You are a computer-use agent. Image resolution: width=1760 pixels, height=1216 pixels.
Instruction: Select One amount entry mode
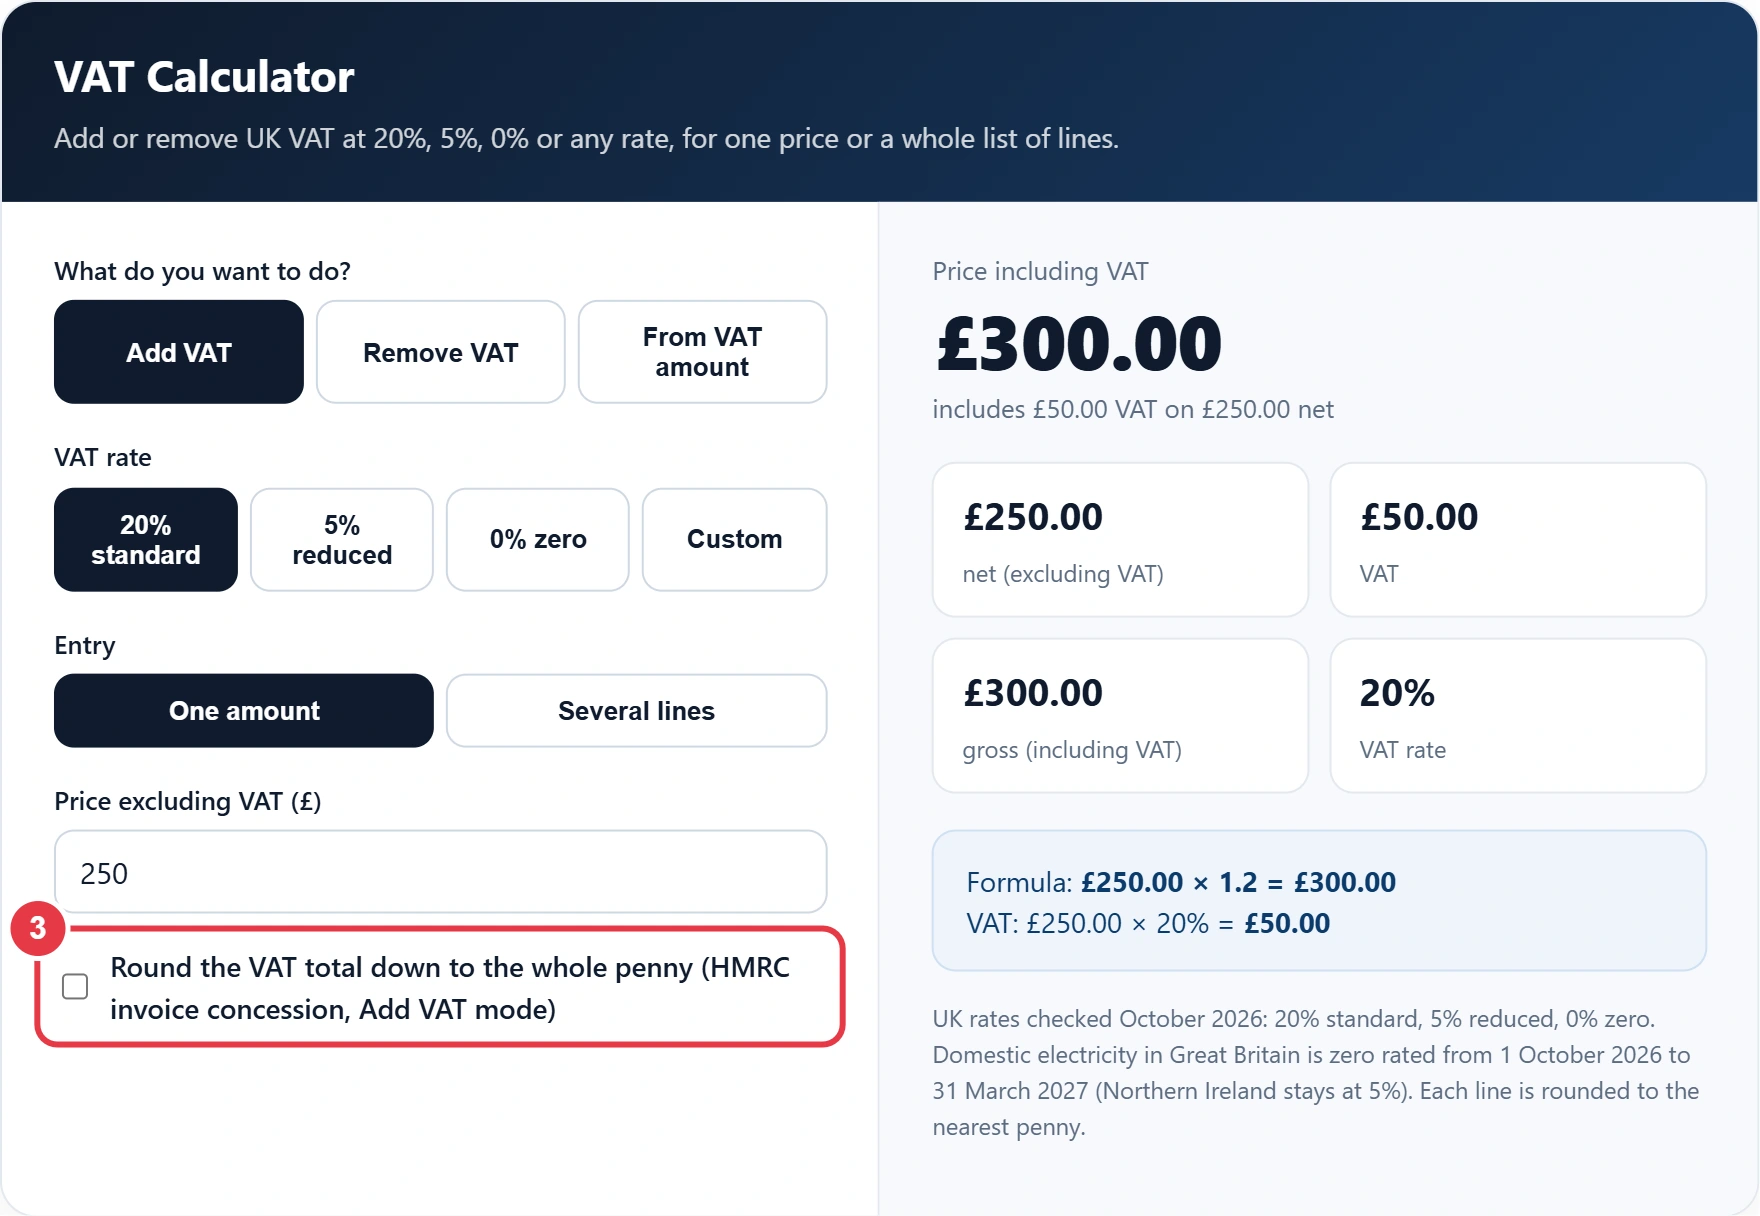coord(244,711)
